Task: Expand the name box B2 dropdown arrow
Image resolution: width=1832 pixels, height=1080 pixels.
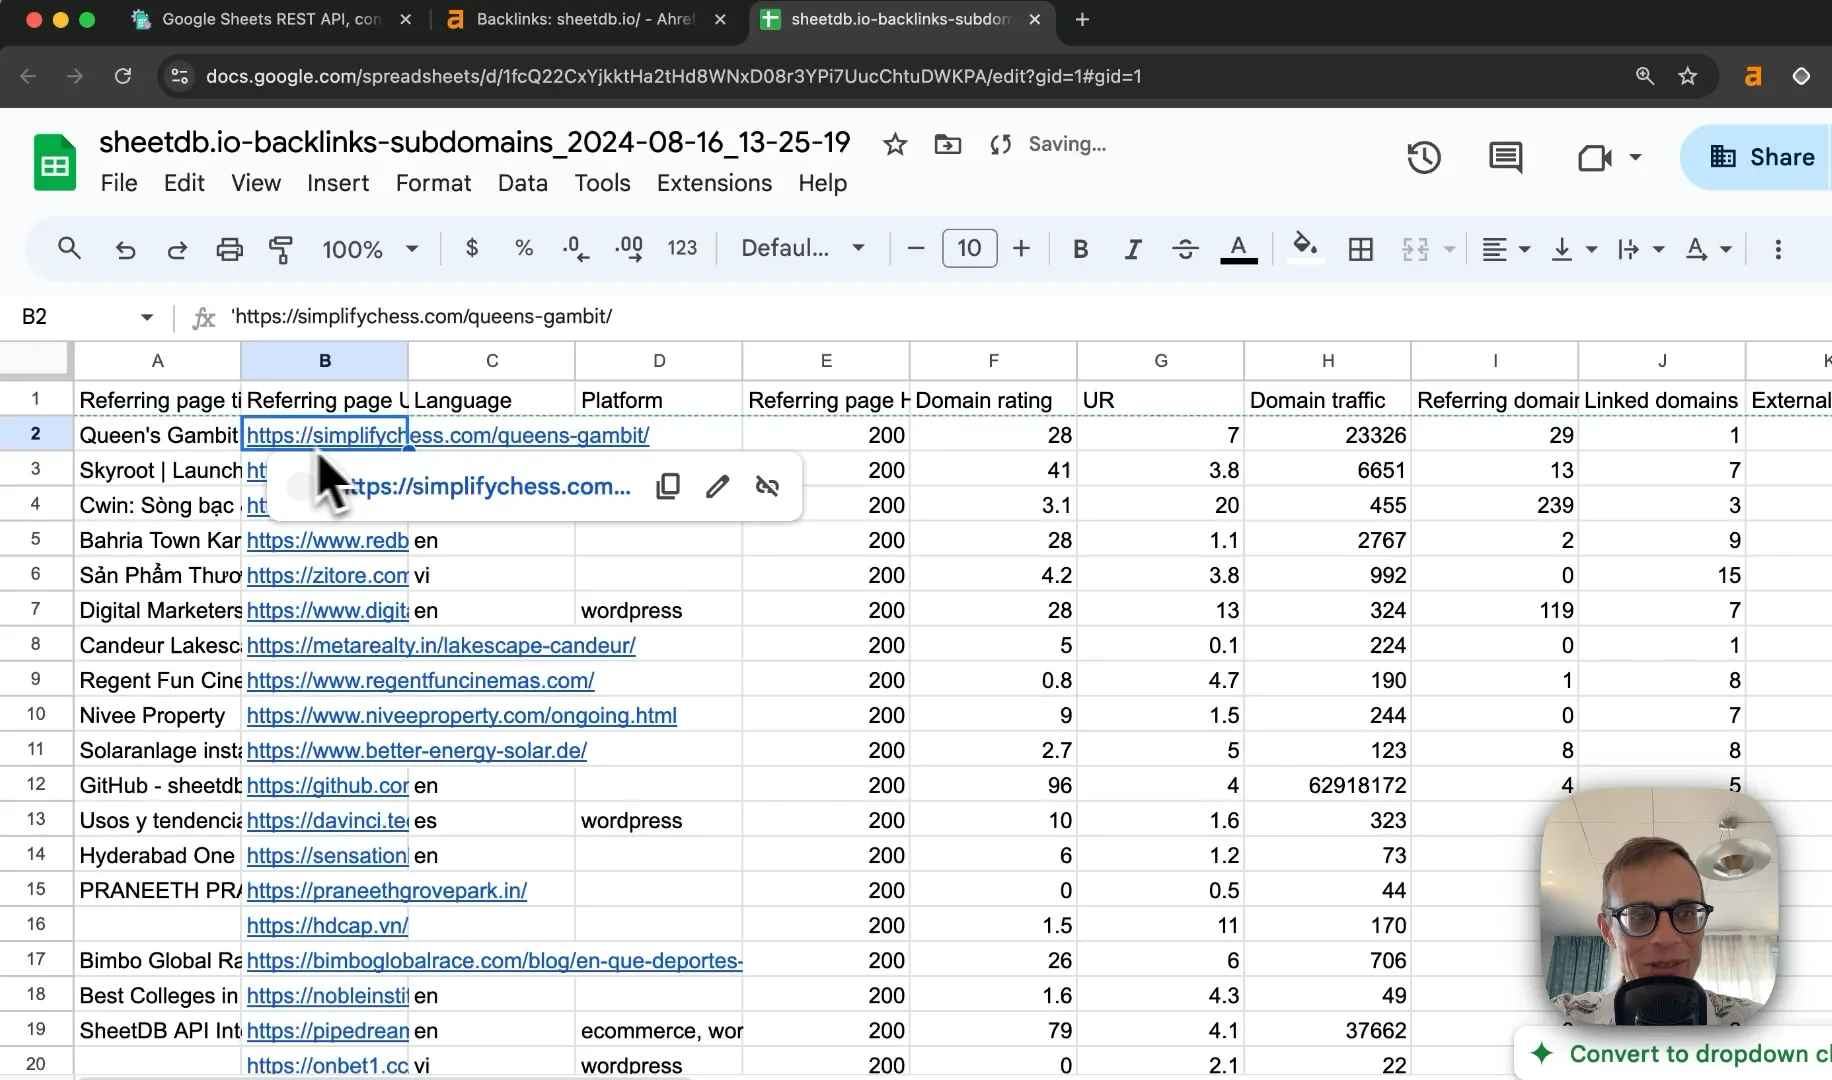Action: click(x=147, y=317)
